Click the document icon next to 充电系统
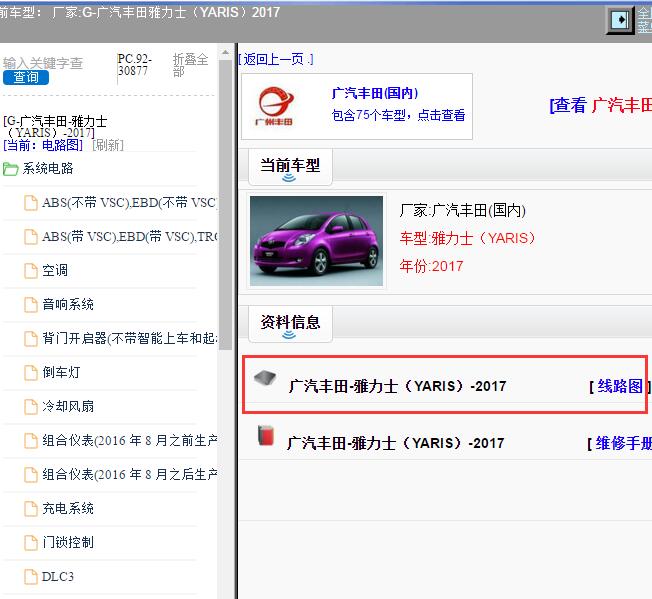Screen dimensions: 652x599 point(31,509)
